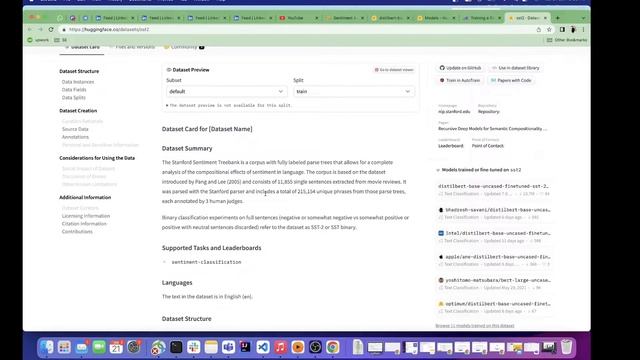The width and height of the screenshot is (640, 360).
Task: Open the Leaderboard link
Action: point(451,146)
